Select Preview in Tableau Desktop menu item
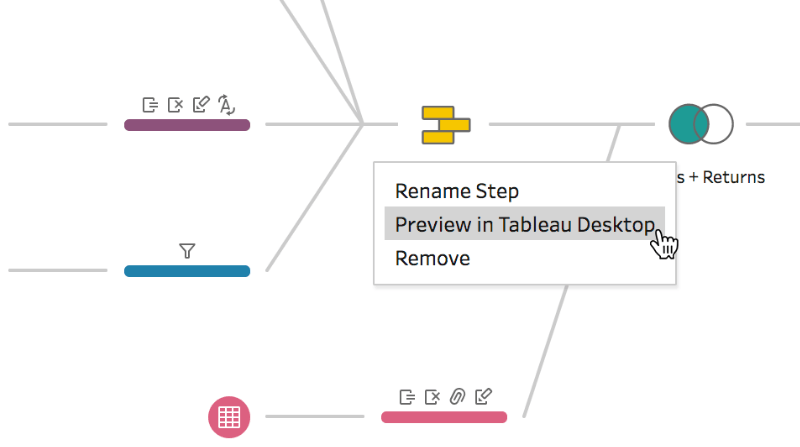 (x=524, y=224)
